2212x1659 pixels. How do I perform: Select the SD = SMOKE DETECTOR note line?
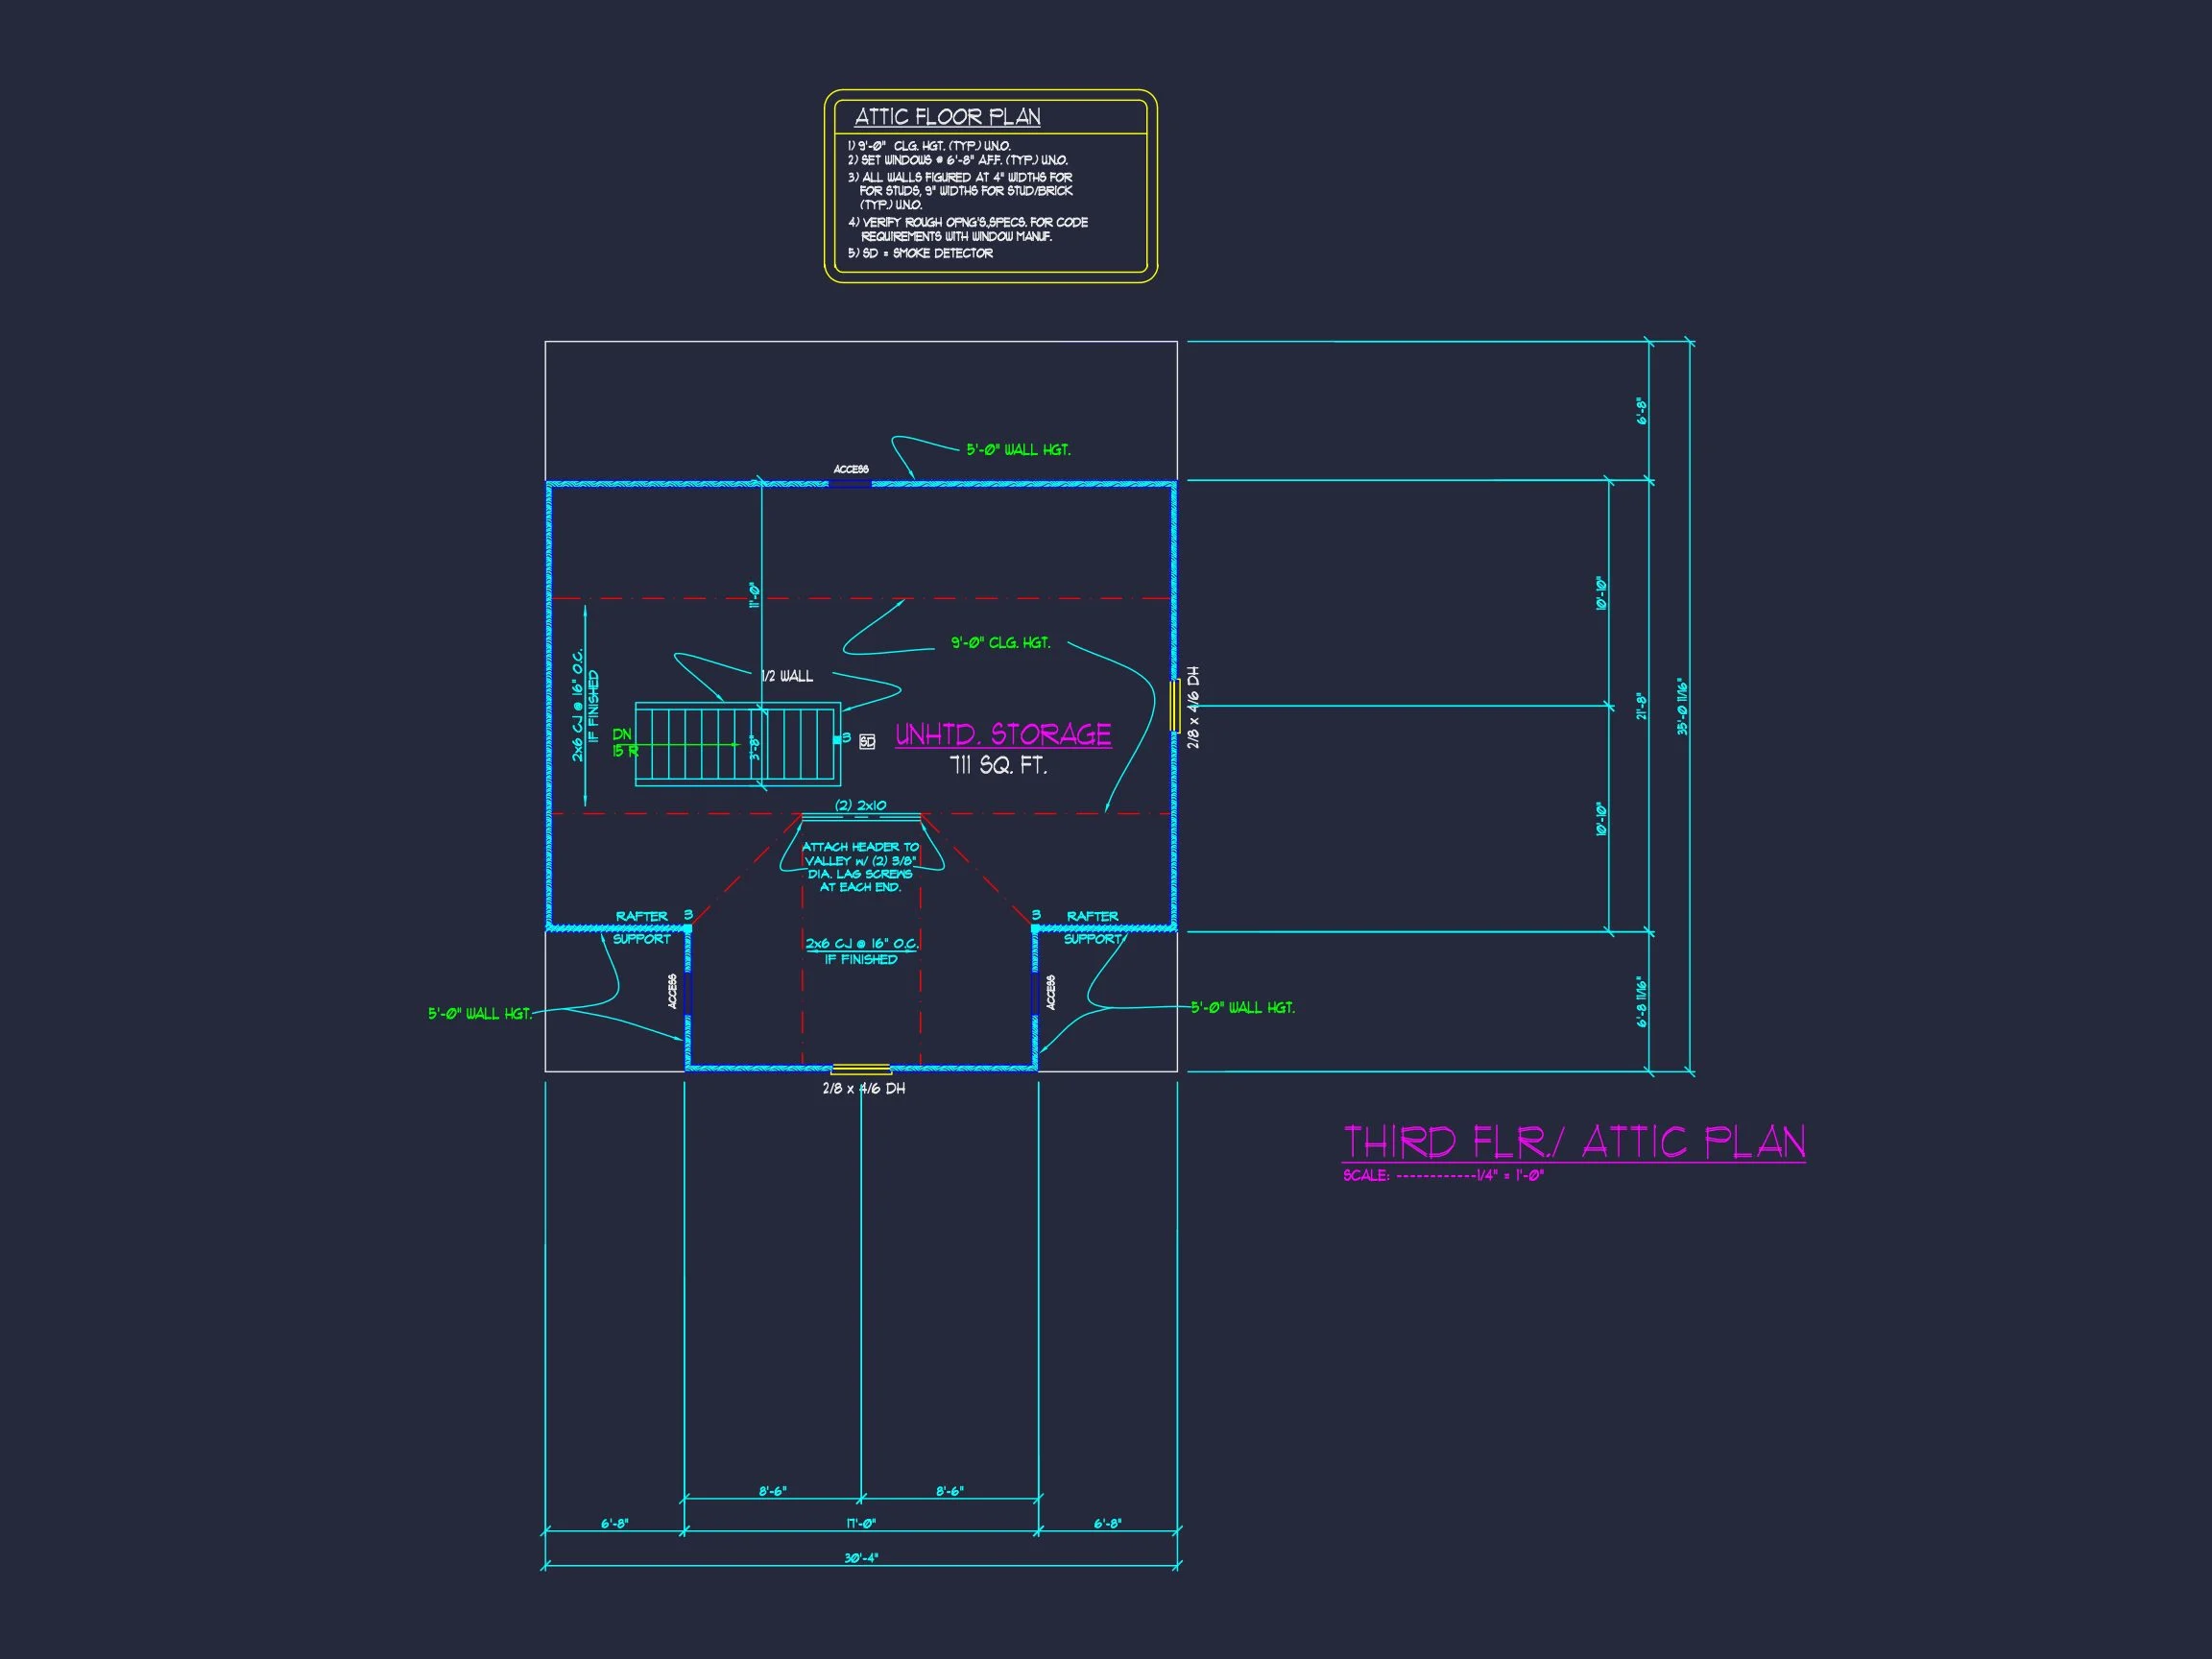(920, 254)
